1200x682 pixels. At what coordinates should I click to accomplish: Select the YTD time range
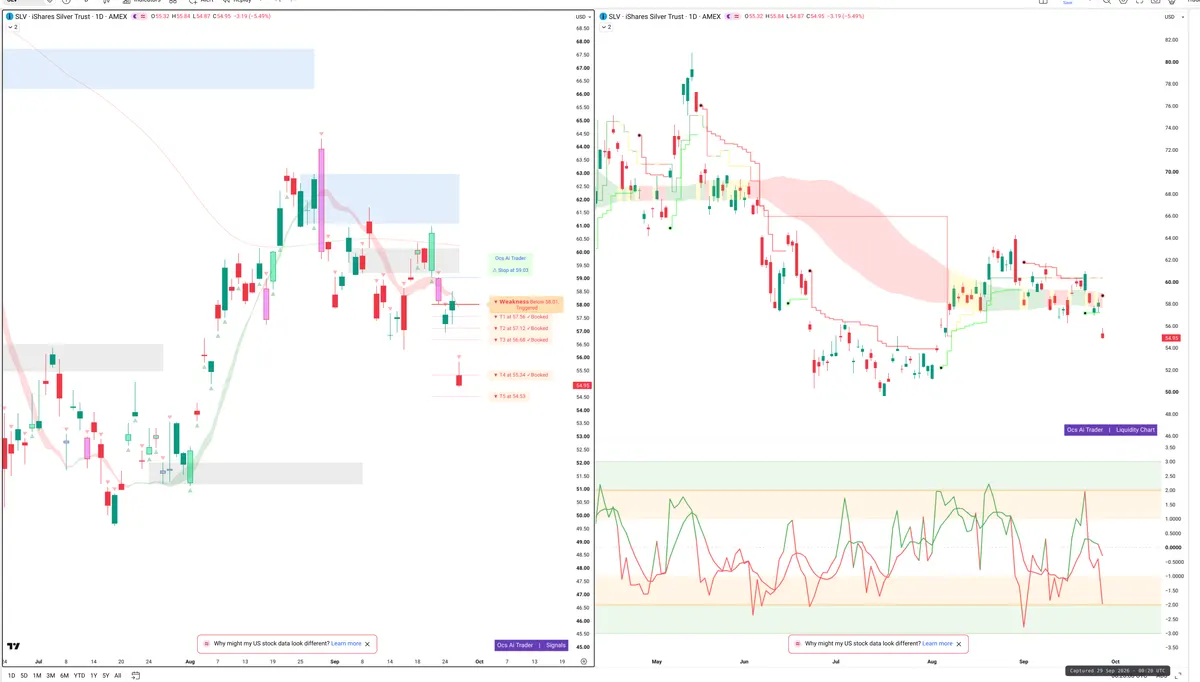(x=79, y=676)
